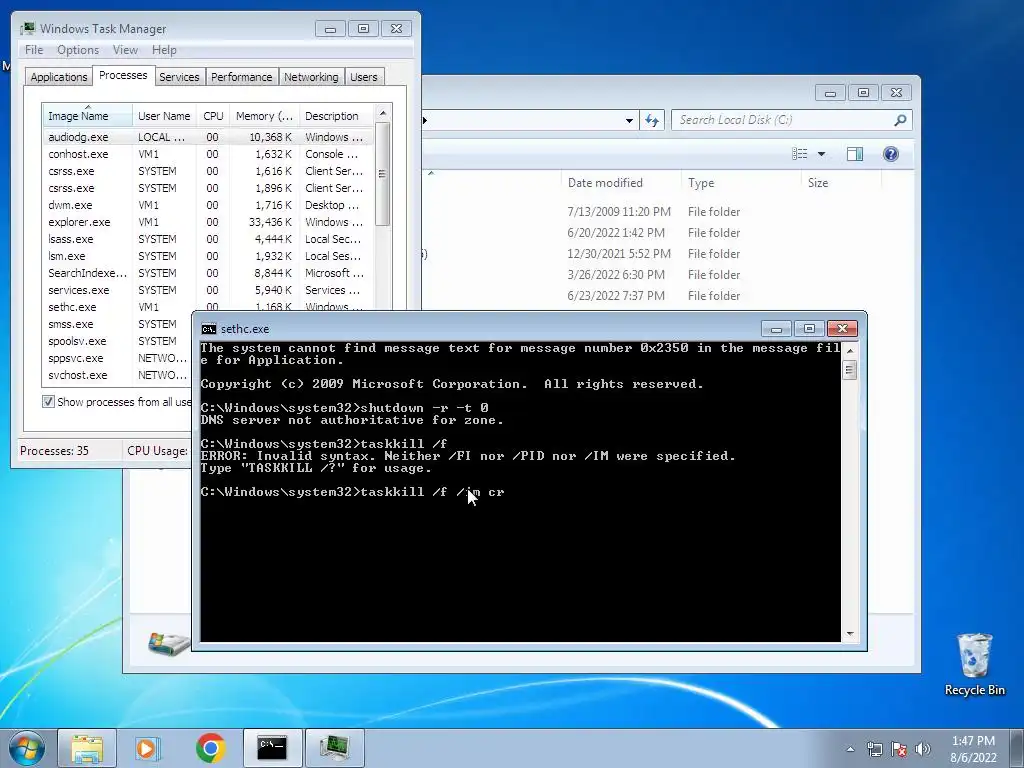Launch Windows Media Player from taskbar

(148, 748)
